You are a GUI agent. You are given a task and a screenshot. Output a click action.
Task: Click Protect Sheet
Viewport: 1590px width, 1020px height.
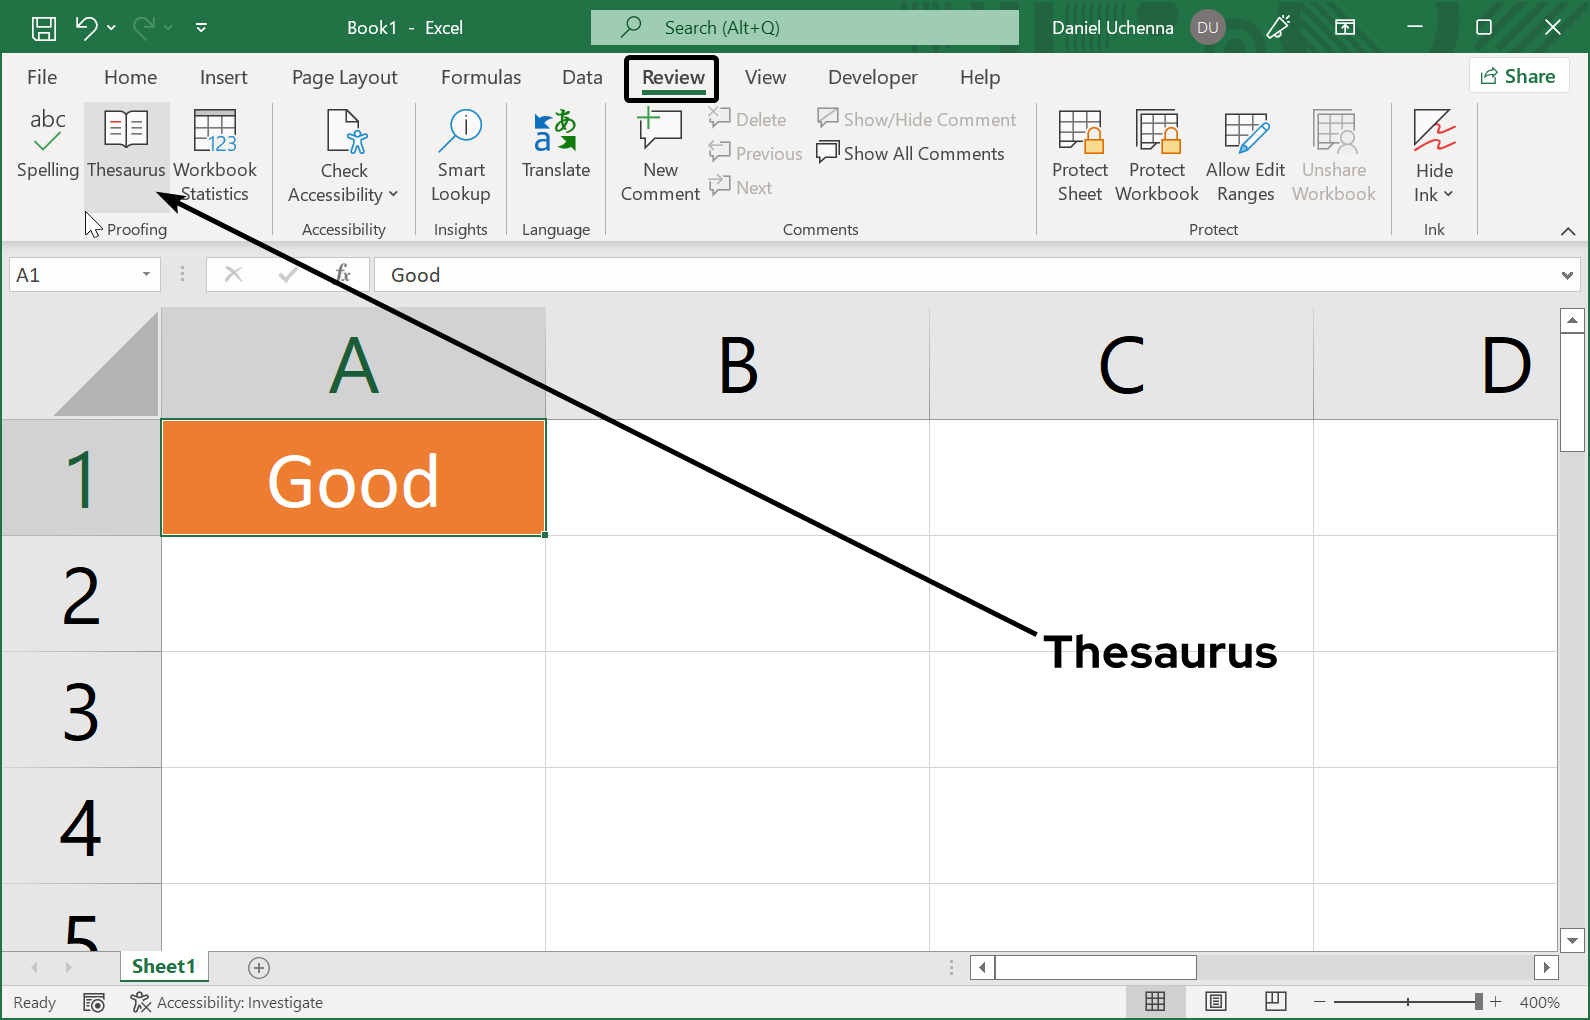pos(1080,155)
